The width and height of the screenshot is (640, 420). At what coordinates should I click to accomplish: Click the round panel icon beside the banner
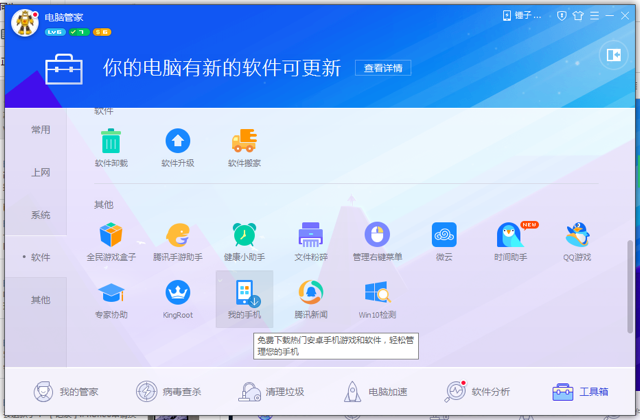click(x=613, y=55)
